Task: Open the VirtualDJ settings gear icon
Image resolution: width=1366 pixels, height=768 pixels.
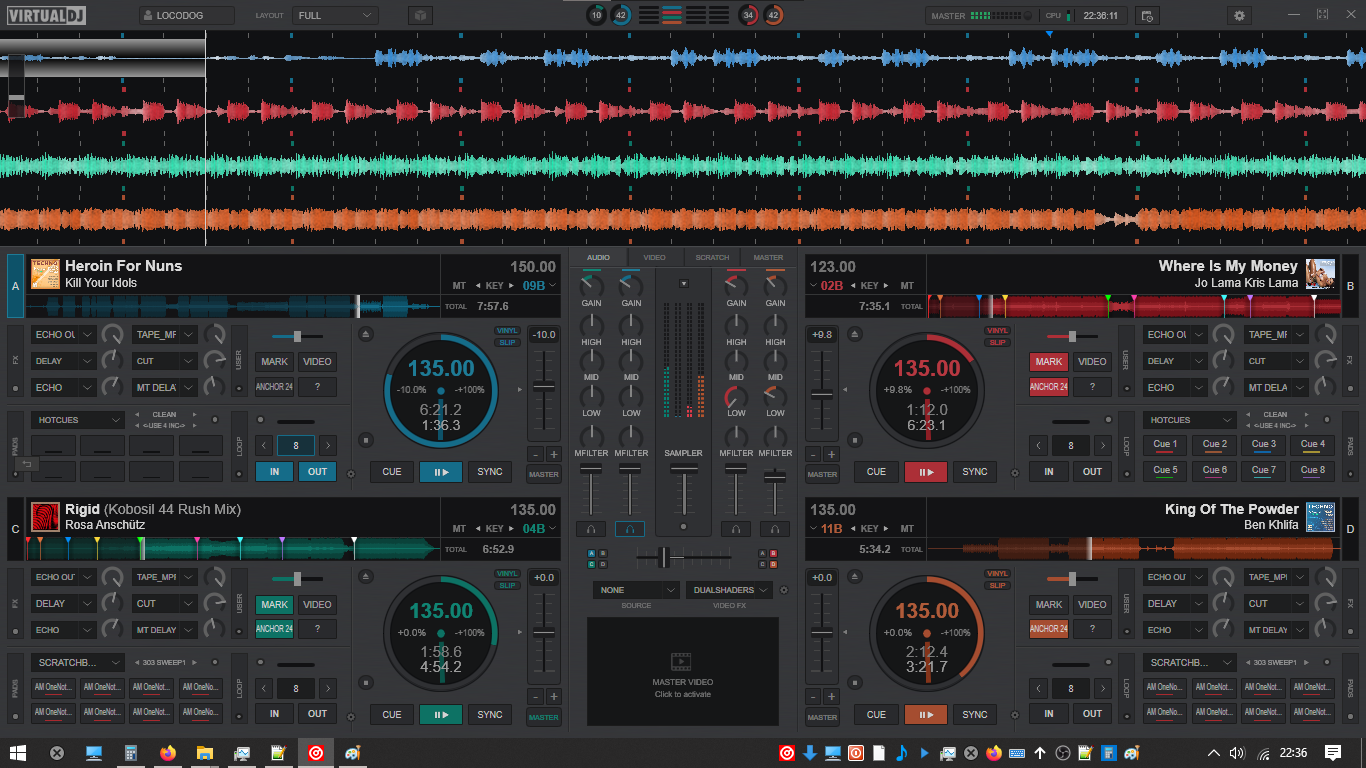Action: (1240, 16)
